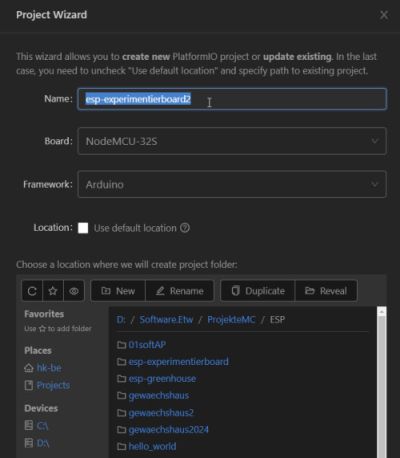Enable the Use default location checkbox
This screenshot has height=458, width=400.
83,228
